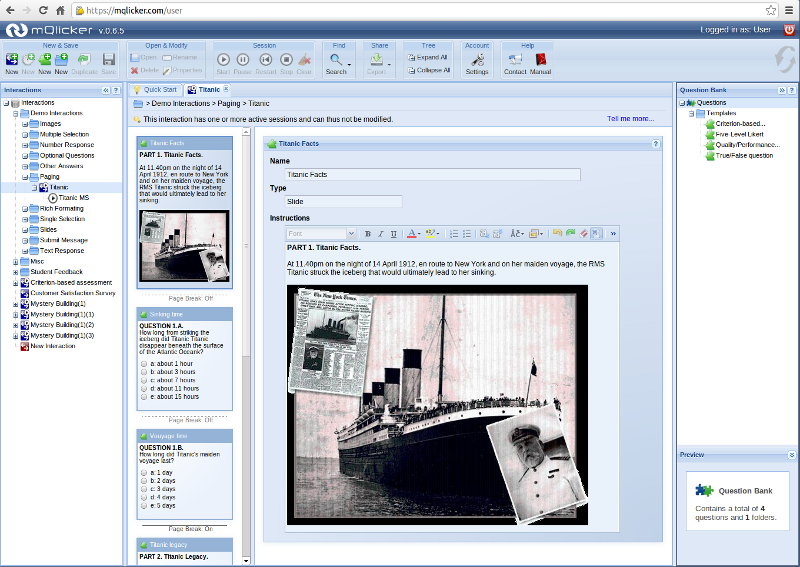This screenshot has width=800, height=567.
Task: Restart the session
Action: point(265,60)
